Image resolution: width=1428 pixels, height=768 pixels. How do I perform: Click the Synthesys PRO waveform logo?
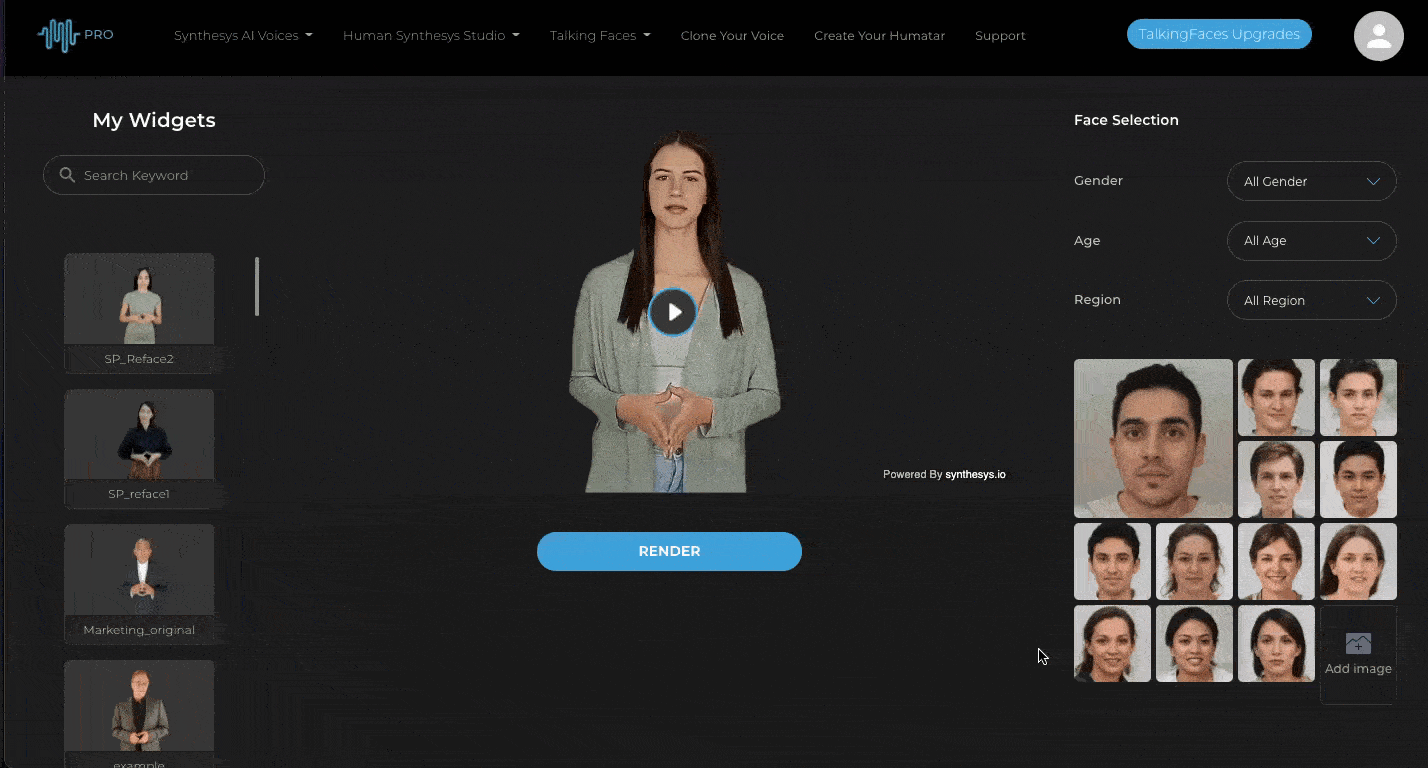[x=75, y=35]
